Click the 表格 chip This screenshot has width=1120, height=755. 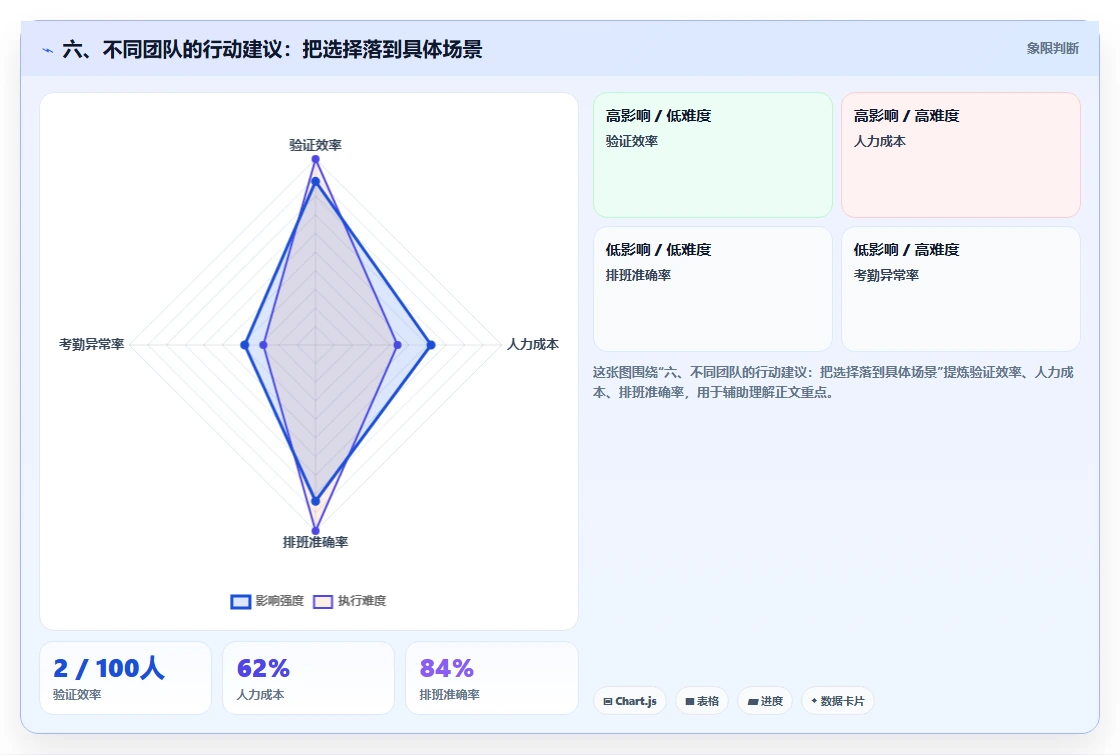point(701,701)
